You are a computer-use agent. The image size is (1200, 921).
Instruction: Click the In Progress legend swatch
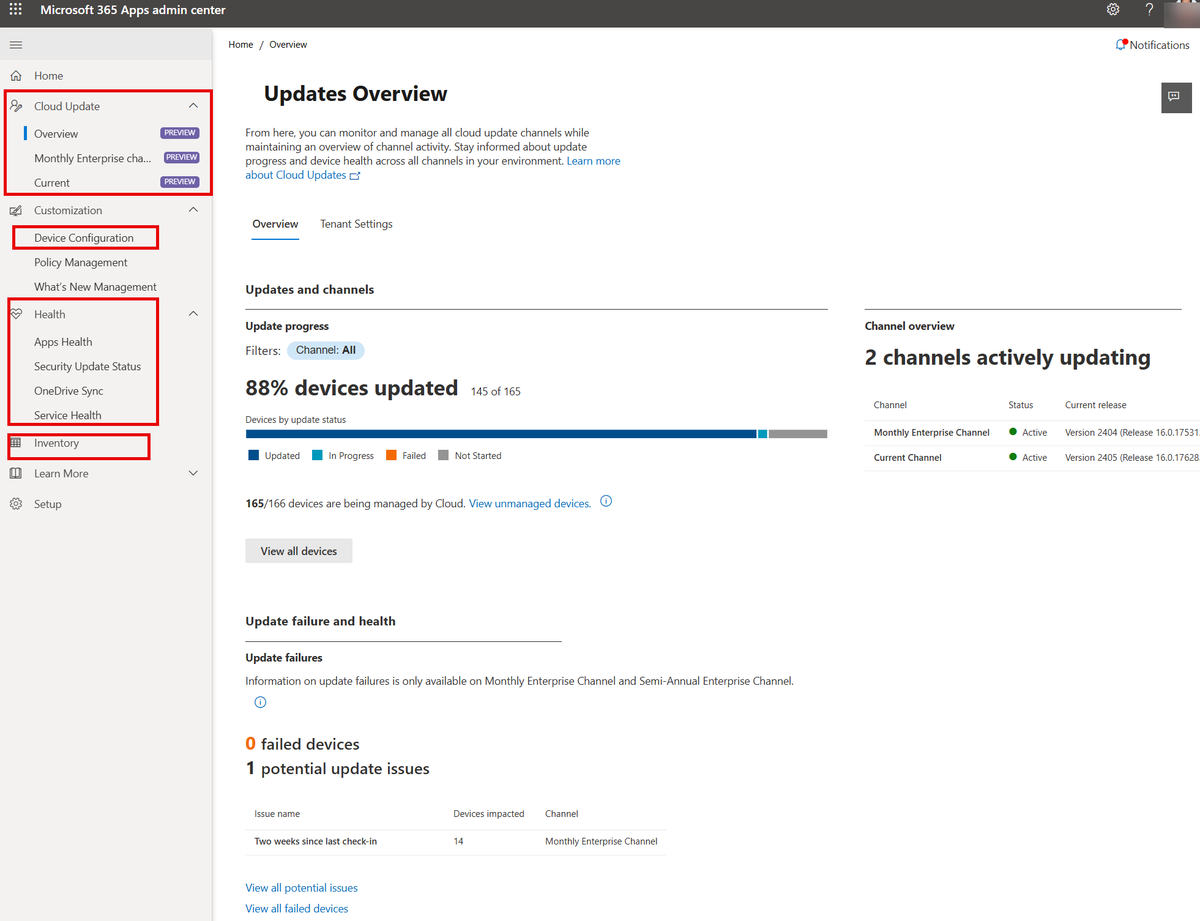pos(317,456)
